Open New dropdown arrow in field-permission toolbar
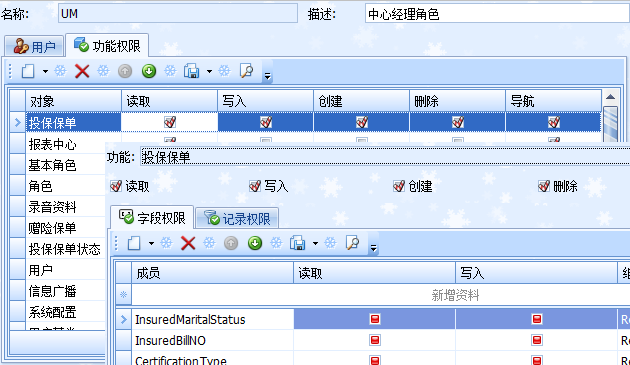This screenshot has width=630, height=365. [151, 243]
